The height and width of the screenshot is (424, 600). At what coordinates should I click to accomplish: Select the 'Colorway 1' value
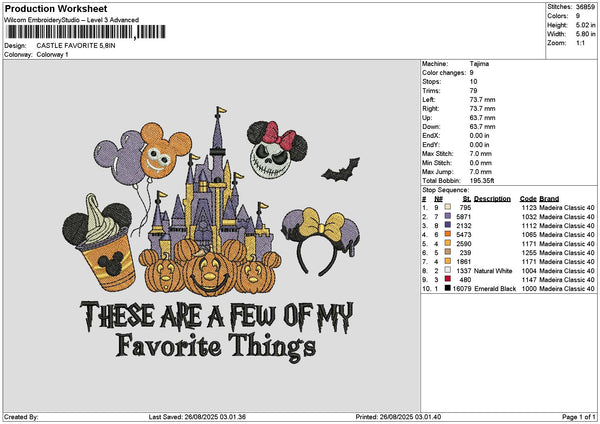tap(52, 55)
